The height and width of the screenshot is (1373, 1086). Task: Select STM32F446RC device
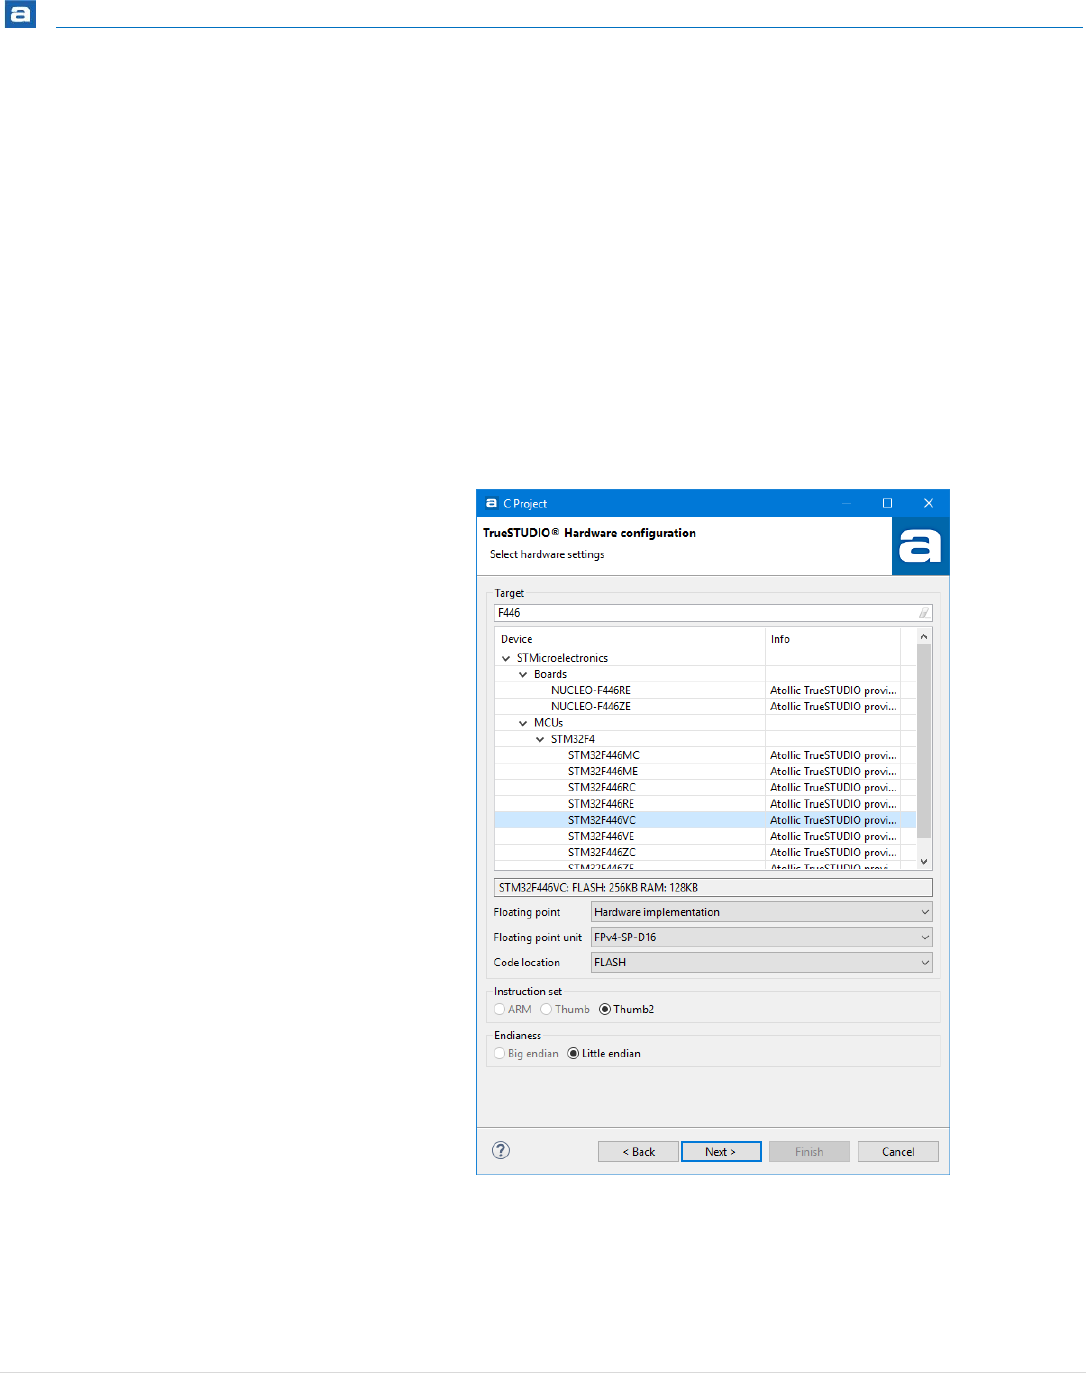point(602,787)
